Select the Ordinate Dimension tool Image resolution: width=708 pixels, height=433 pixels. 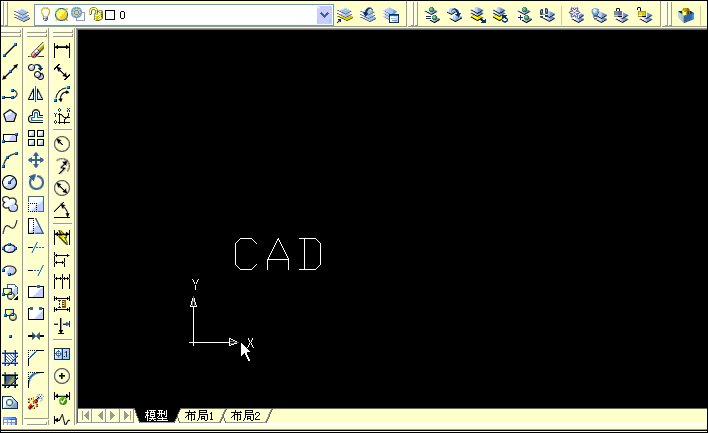(x=62, y=116)
